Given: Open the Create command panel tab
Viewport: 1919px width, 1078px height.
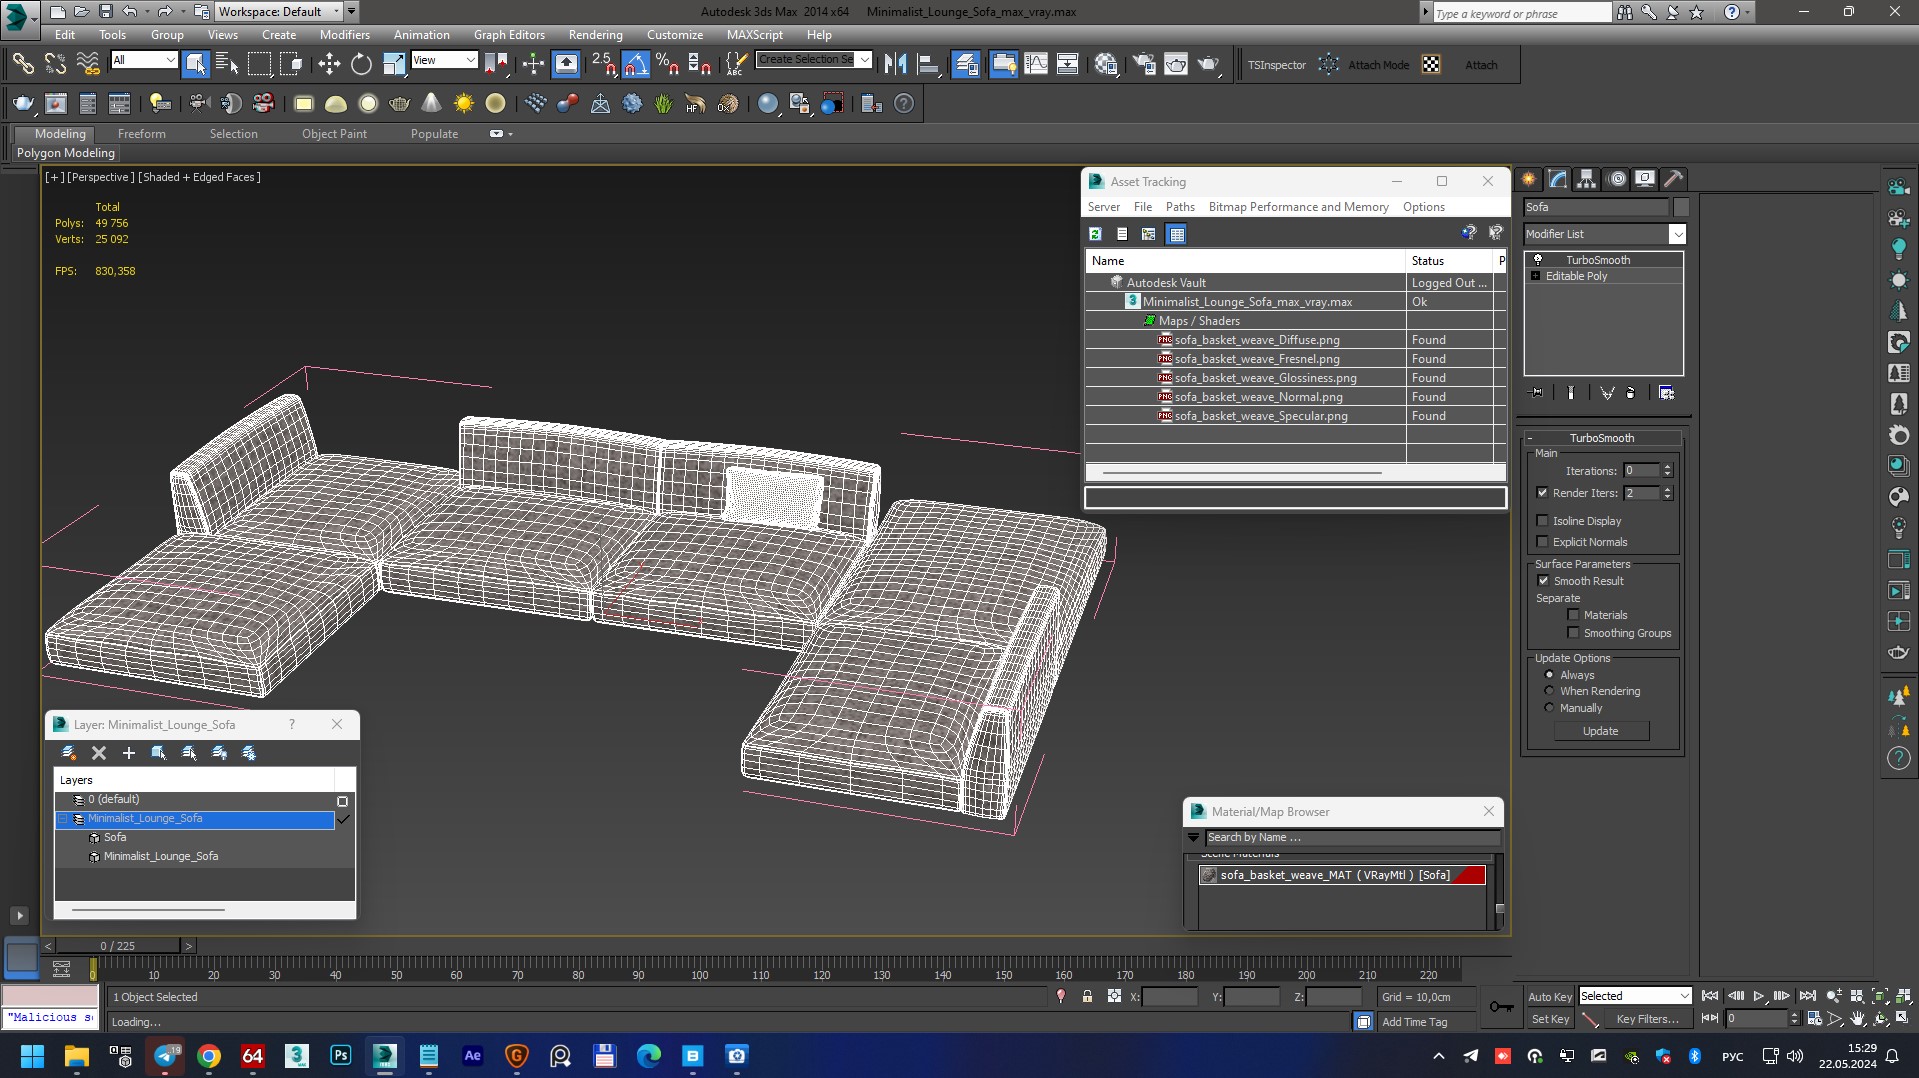Looking at the screenshot, I should click(x=1529, y=179).
